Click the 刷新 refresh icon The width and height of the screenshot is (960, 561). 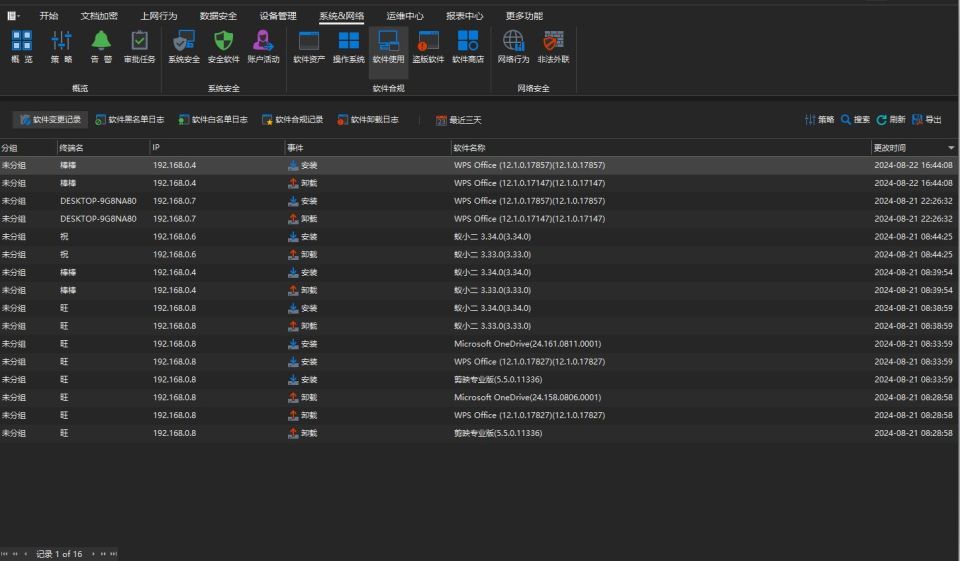(882, 120)
